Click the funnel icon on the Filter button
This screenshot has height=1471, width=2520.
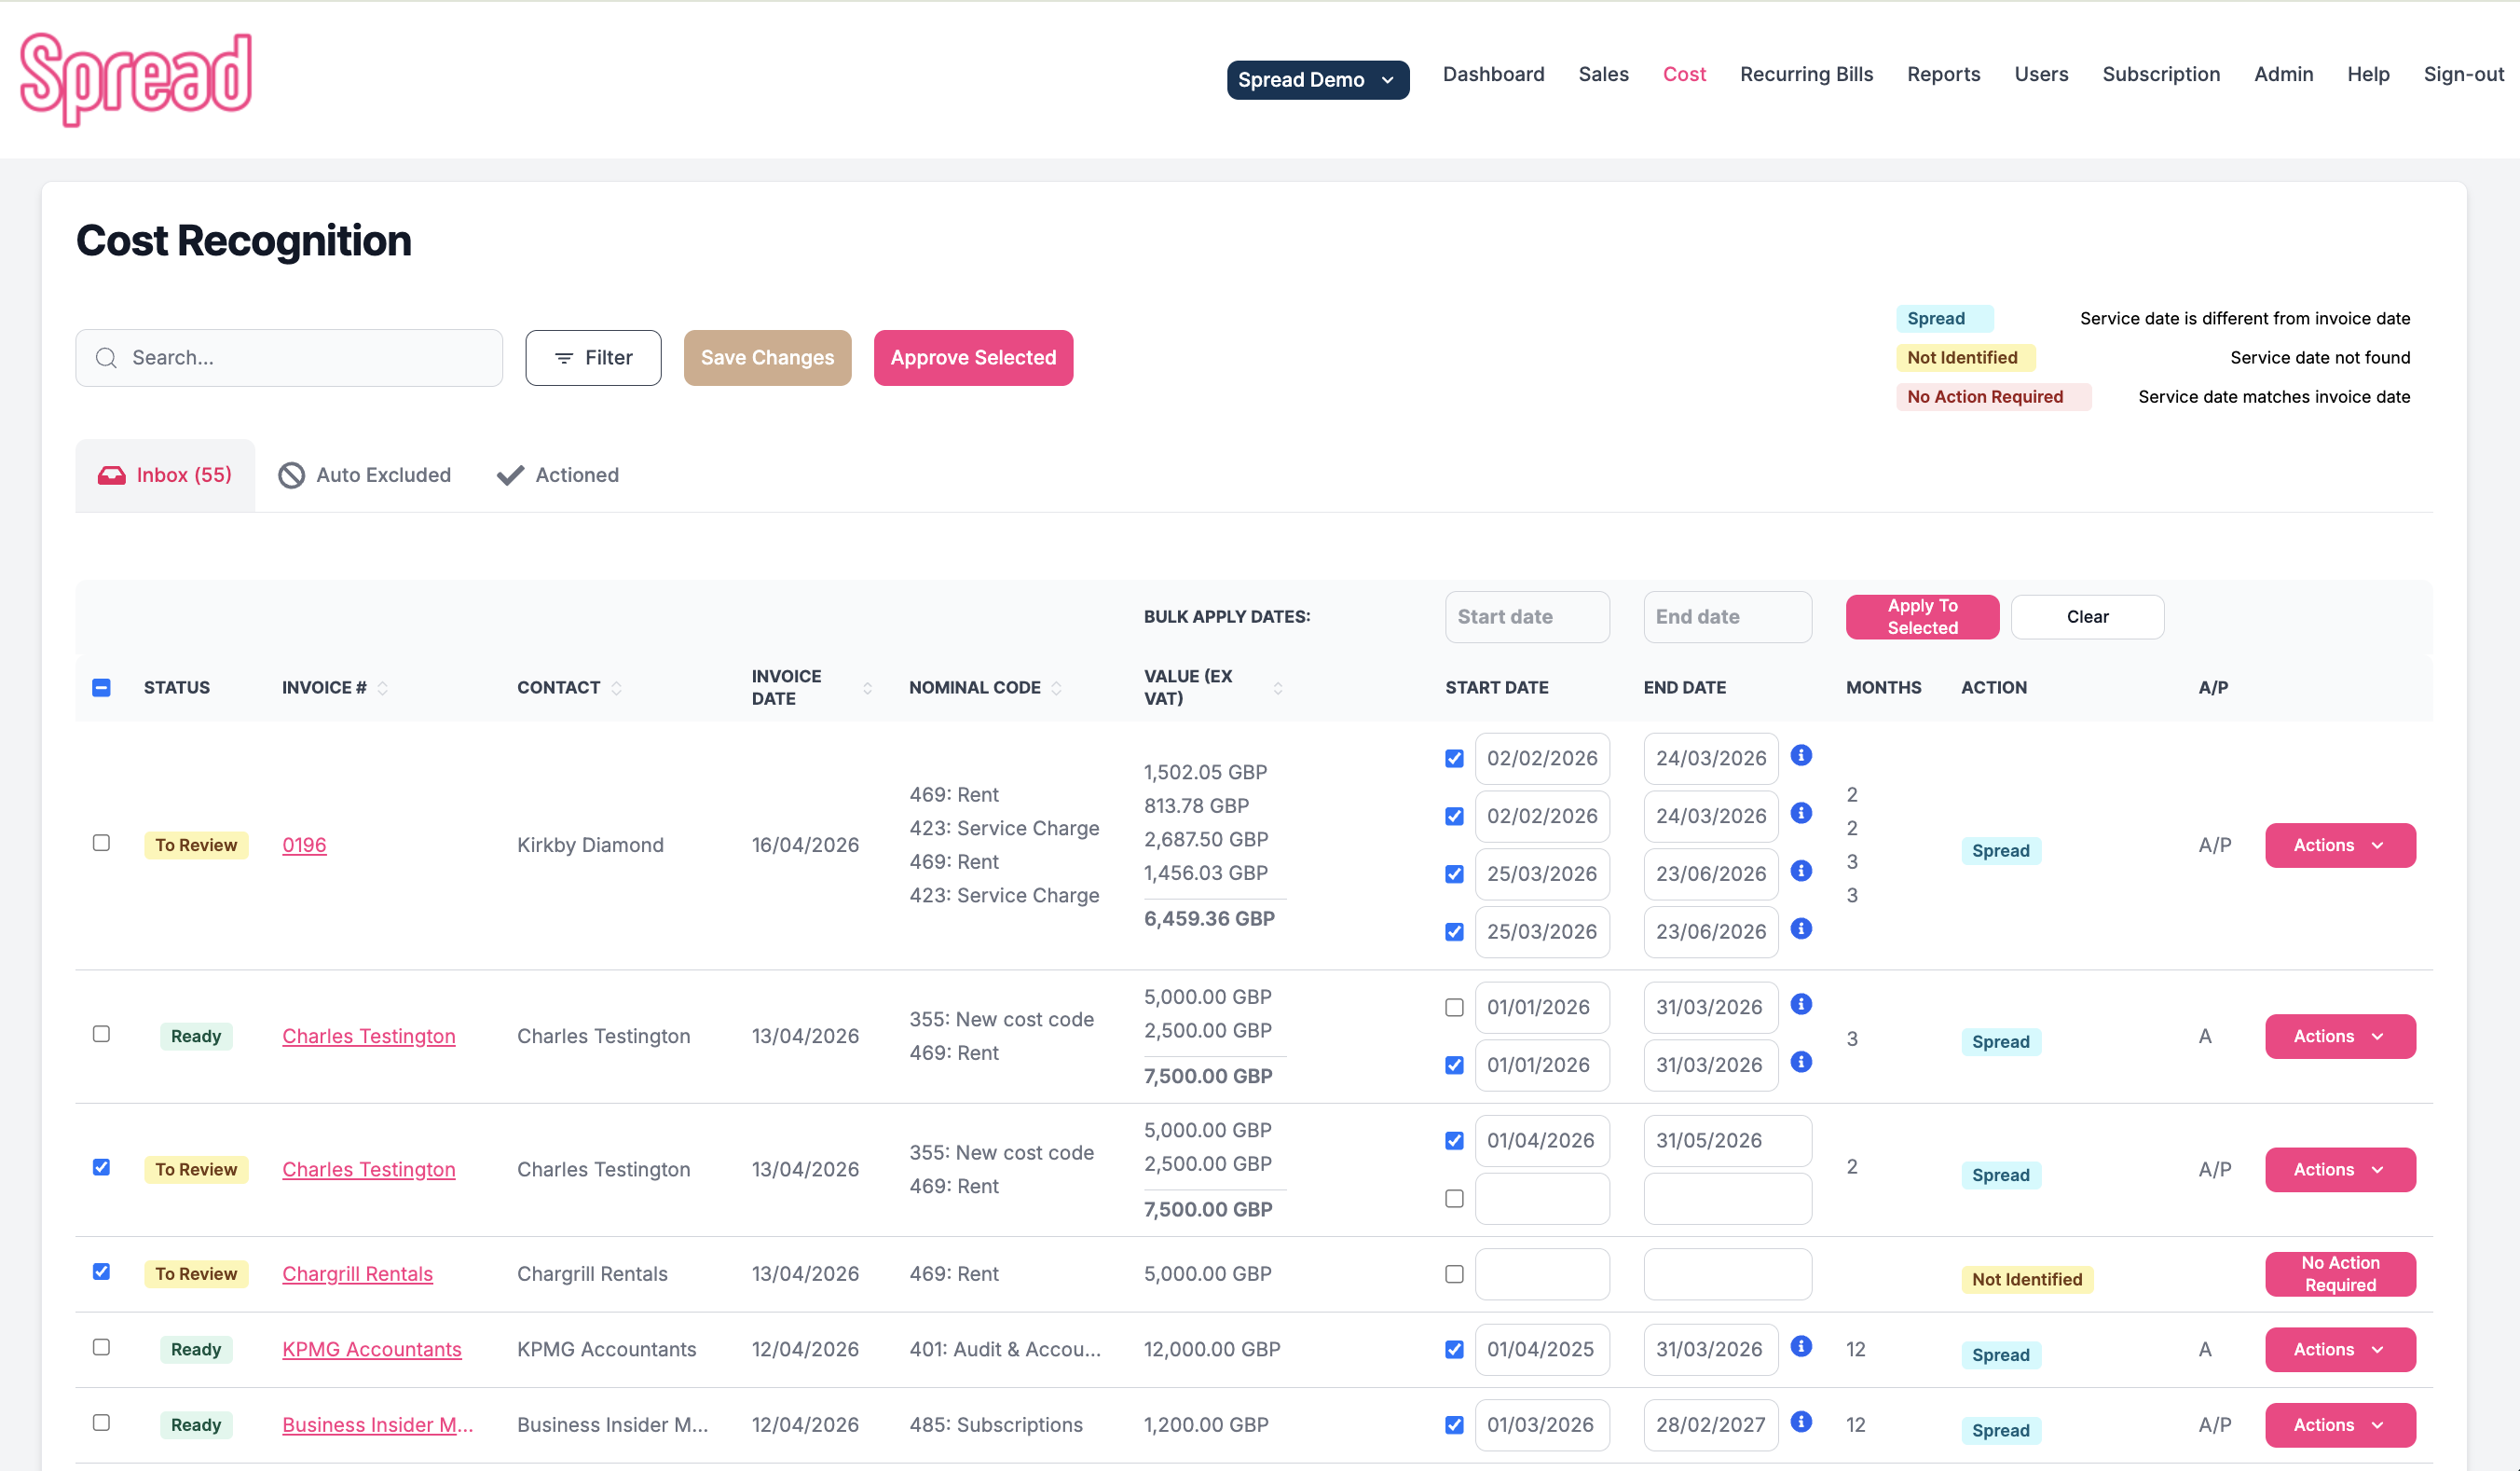tap(564, 357)
